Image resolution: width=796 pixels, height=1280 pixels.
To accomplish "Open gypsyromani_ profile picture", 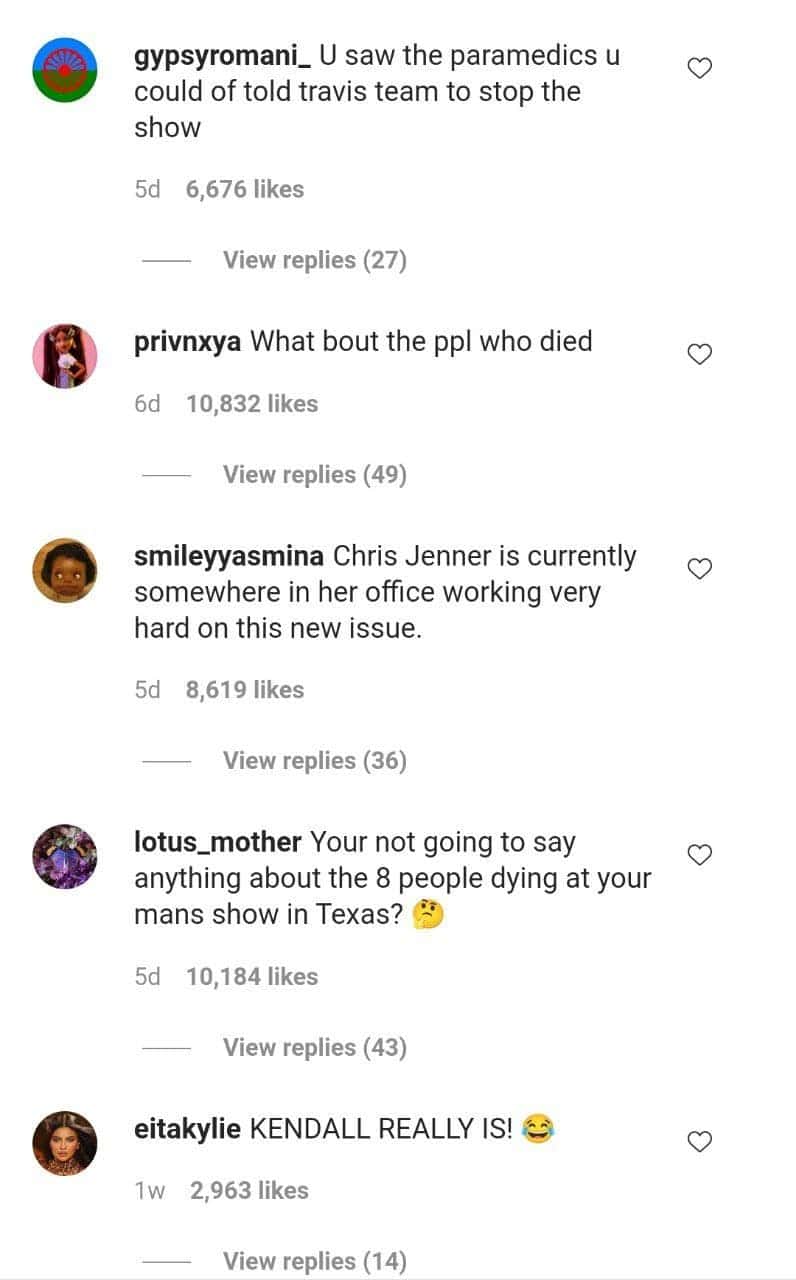I will (x=65, y=70).
